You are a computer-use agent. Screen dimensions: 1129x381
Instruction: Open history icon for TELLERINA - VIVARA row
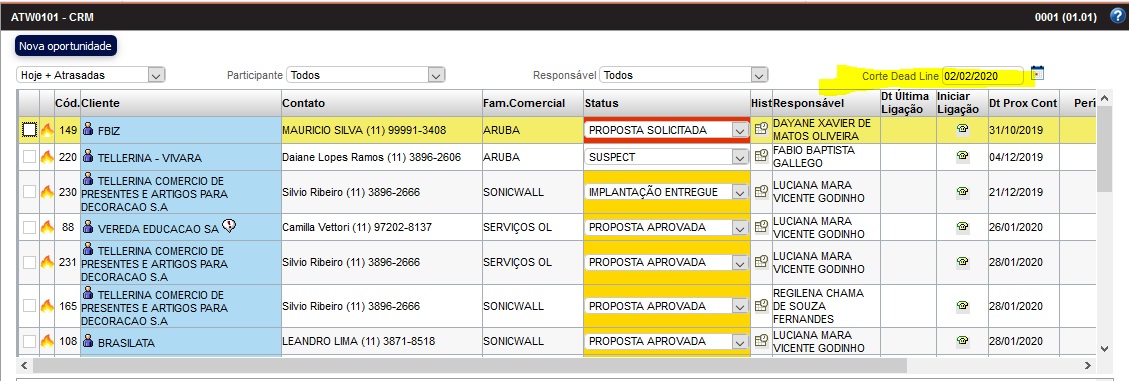click(x=761, y=156)
